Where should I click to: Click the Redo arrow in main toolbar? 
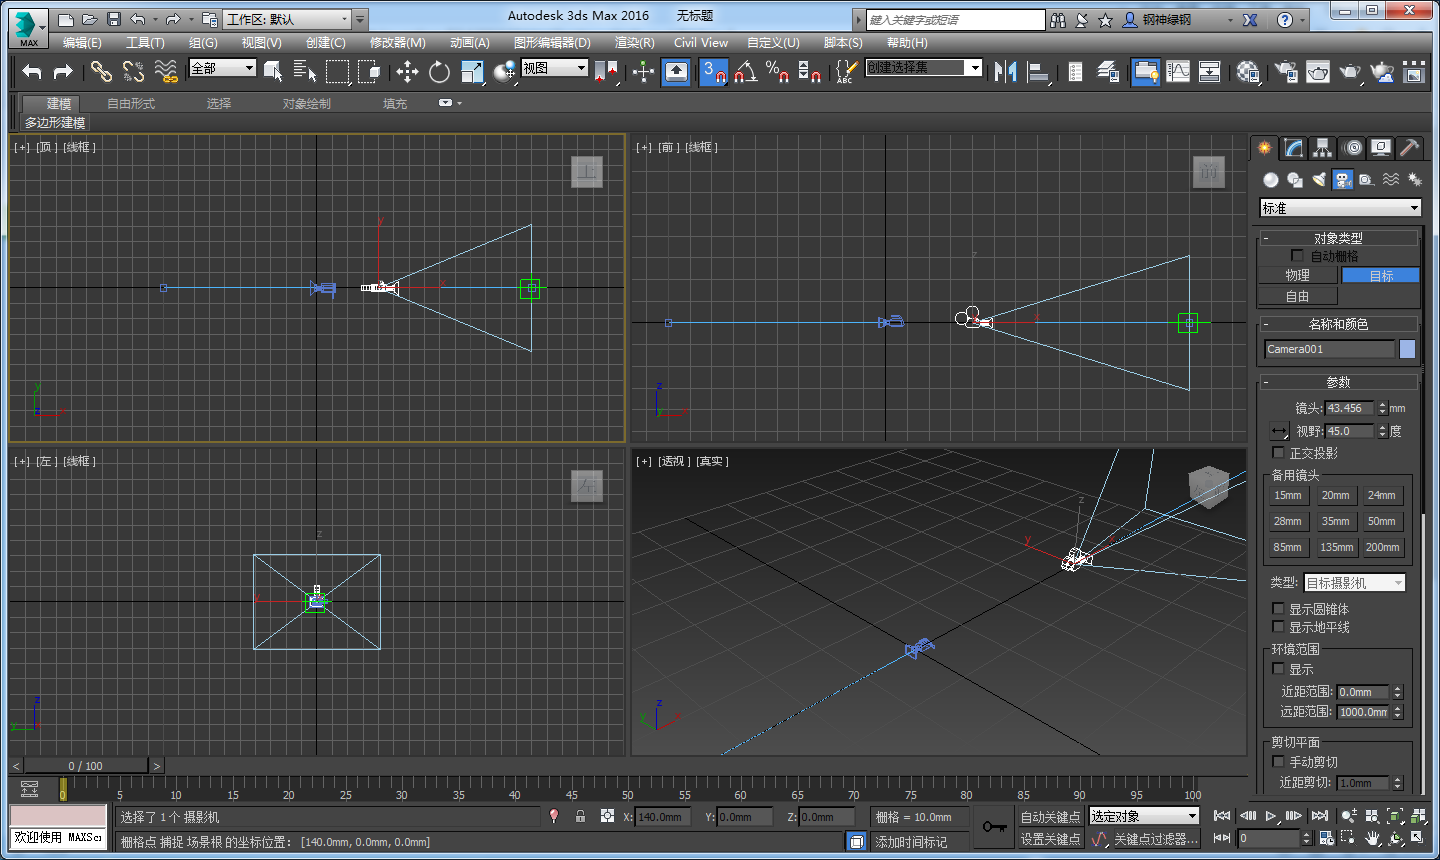(63, 71)
